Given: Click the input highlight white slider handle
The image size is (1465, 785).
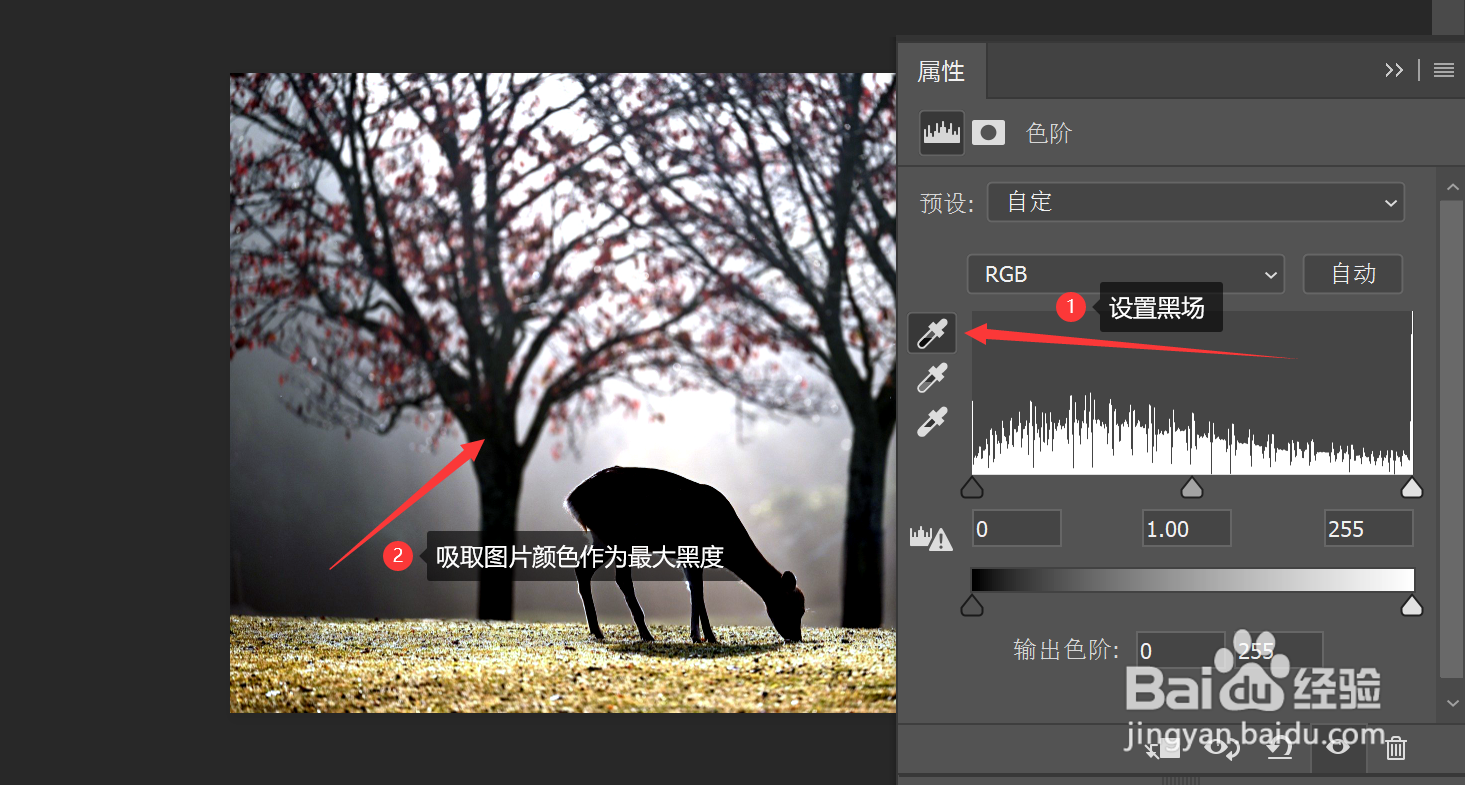Looking at the screenshot, I should click(x=1412, y=487).
